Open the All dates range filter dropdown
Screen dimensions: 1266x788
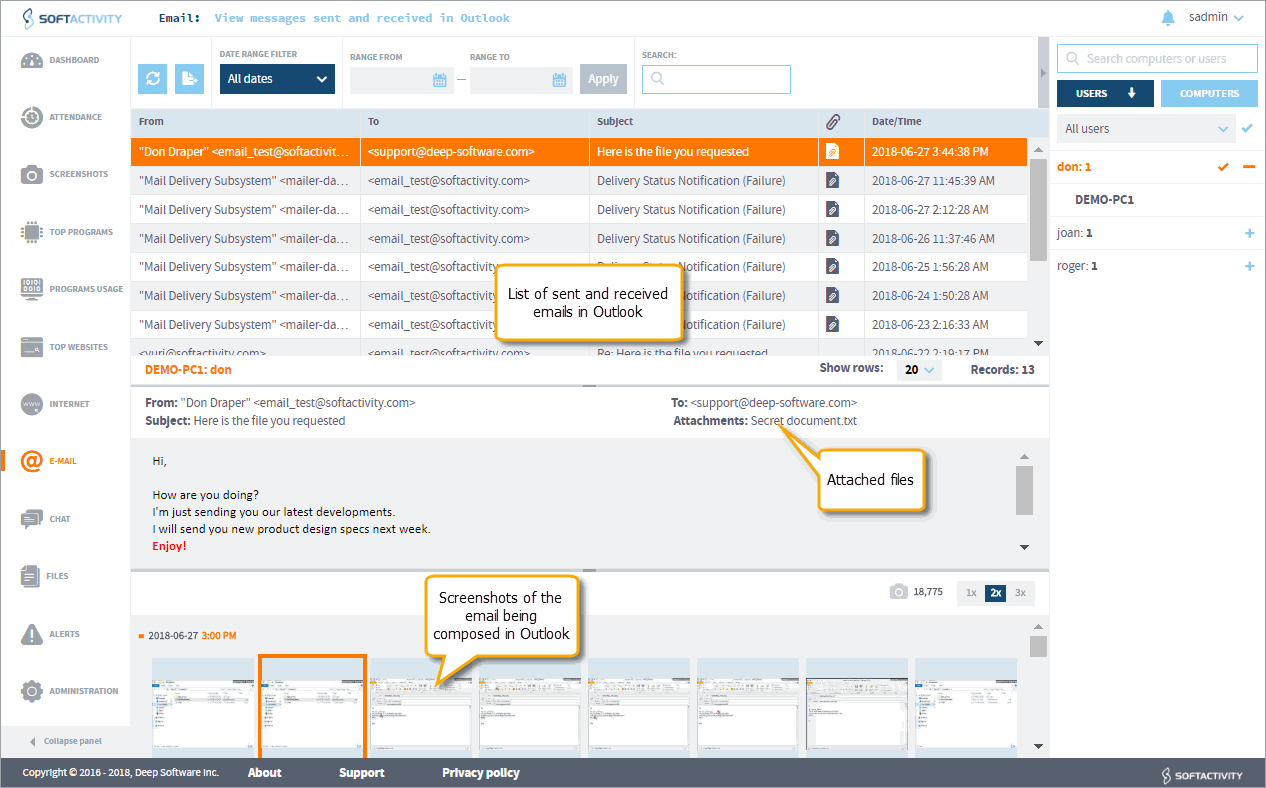click(277, 79)
